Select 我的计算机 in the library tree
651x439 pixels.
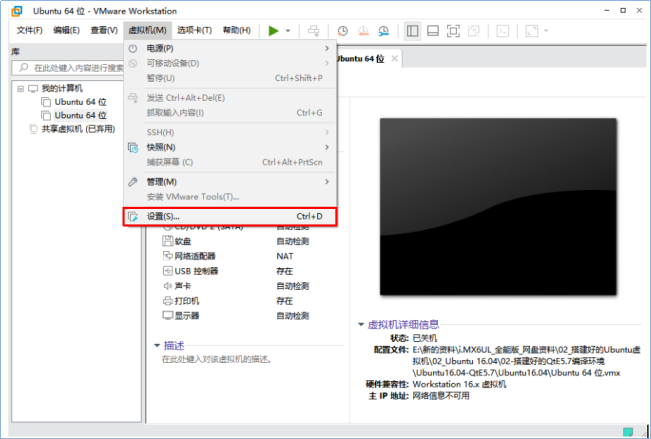62,88
